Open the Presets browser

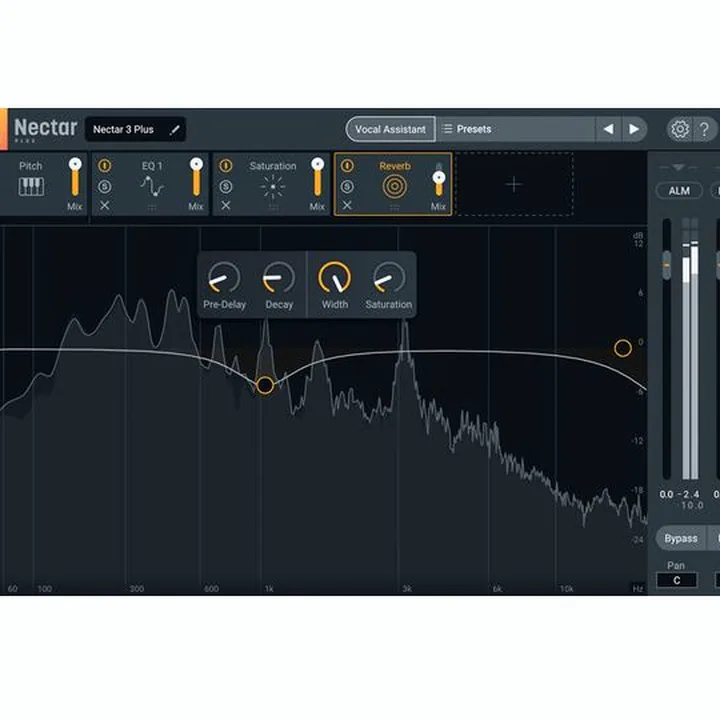pos(515,129)
